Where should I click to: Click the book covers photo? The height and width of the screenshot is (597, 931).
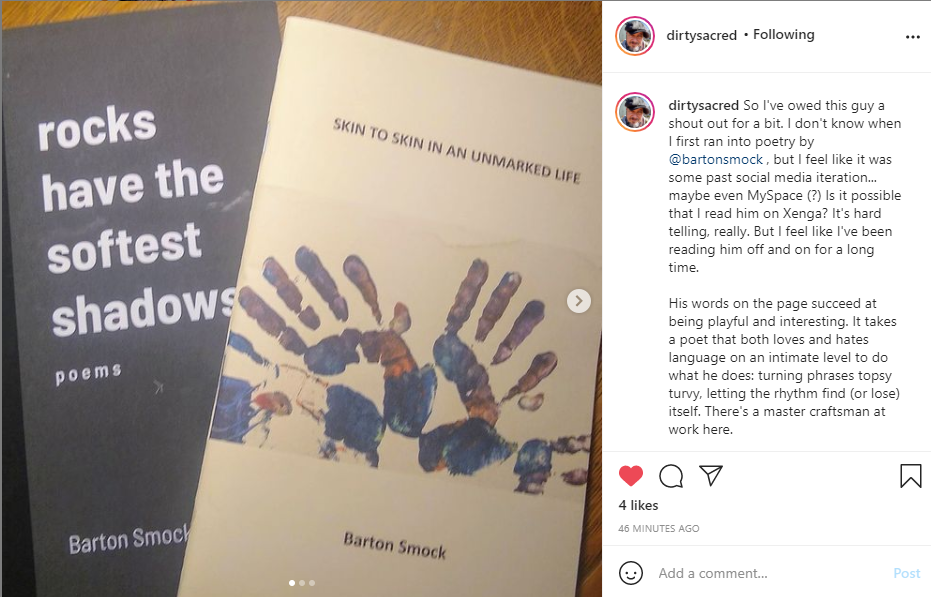302,297
